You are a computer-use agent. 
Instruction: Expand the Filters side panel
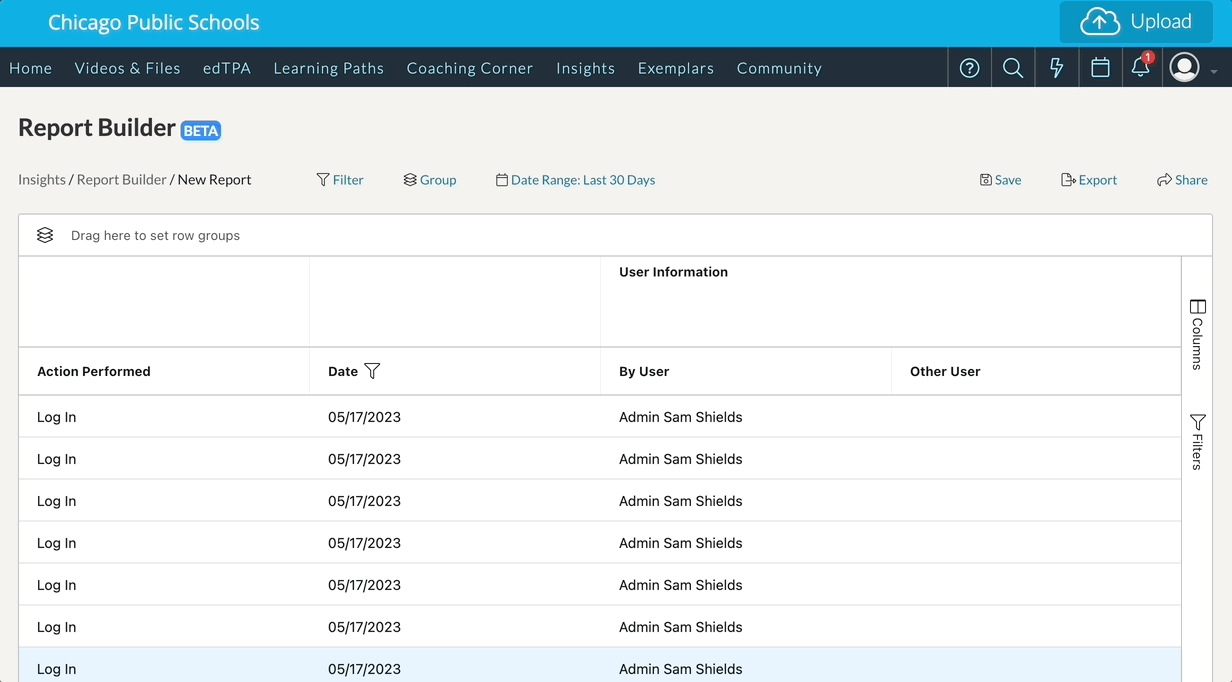1197,442
